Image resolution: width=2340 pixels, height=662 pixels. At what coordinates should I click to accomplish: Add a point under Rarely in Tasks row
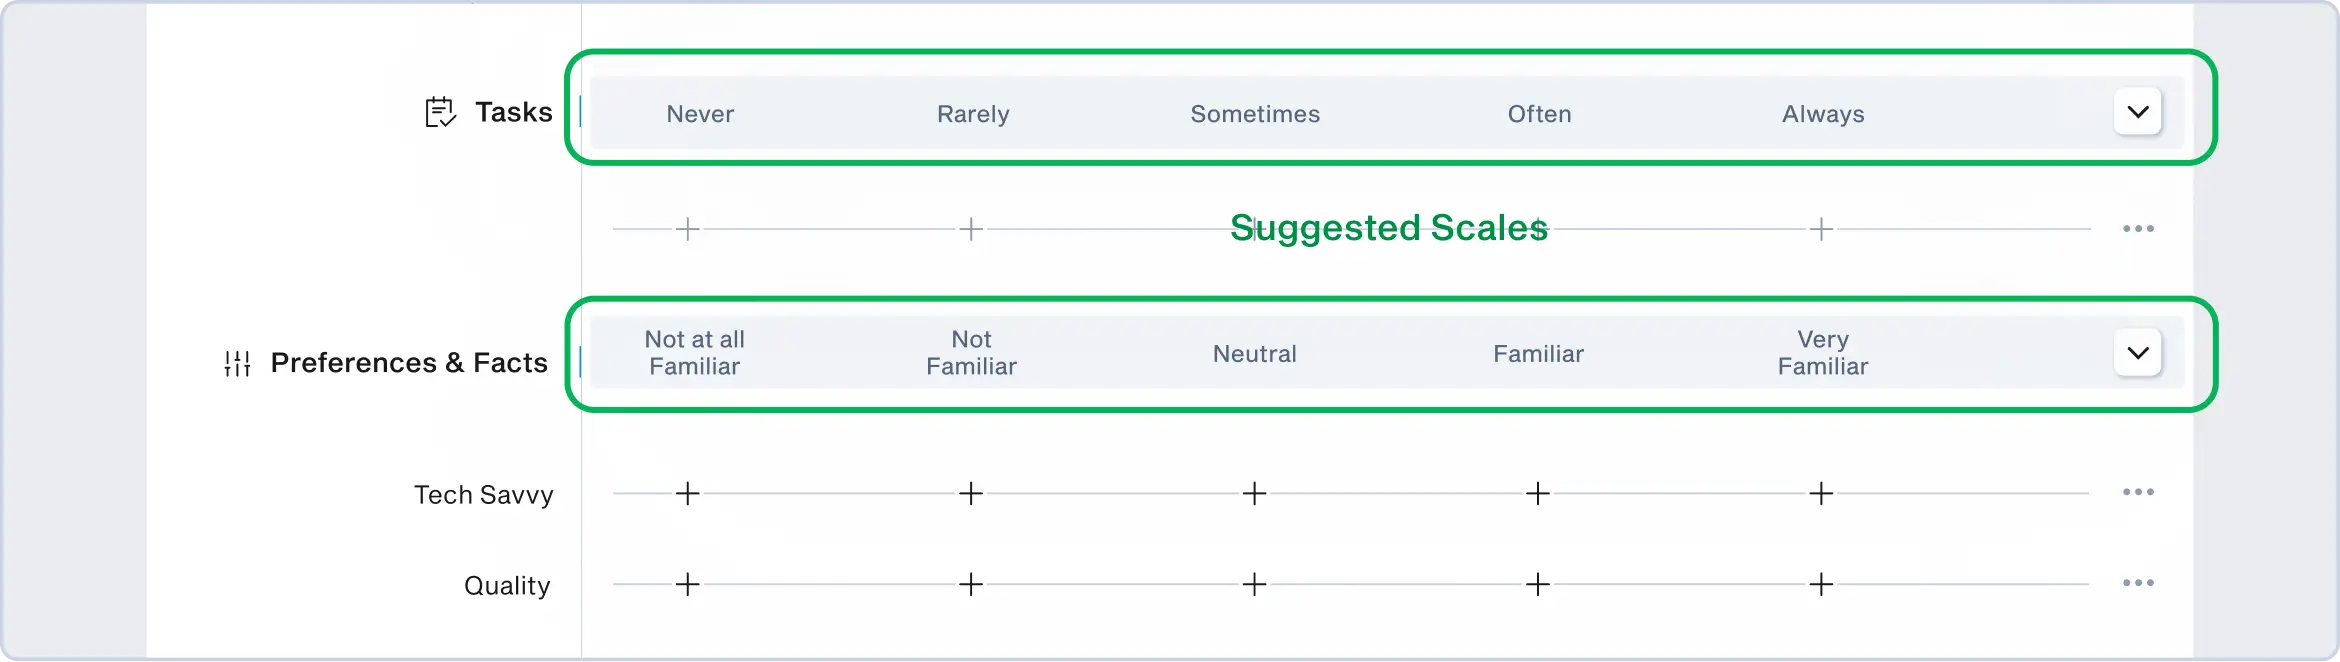click(x=971, y=229)
